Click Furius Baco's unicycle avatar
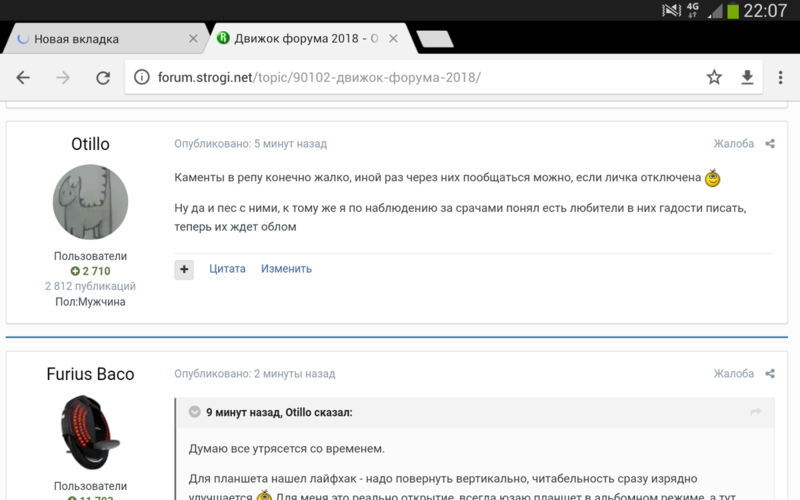This screenshot has height=500, width=800. (90, 433)
